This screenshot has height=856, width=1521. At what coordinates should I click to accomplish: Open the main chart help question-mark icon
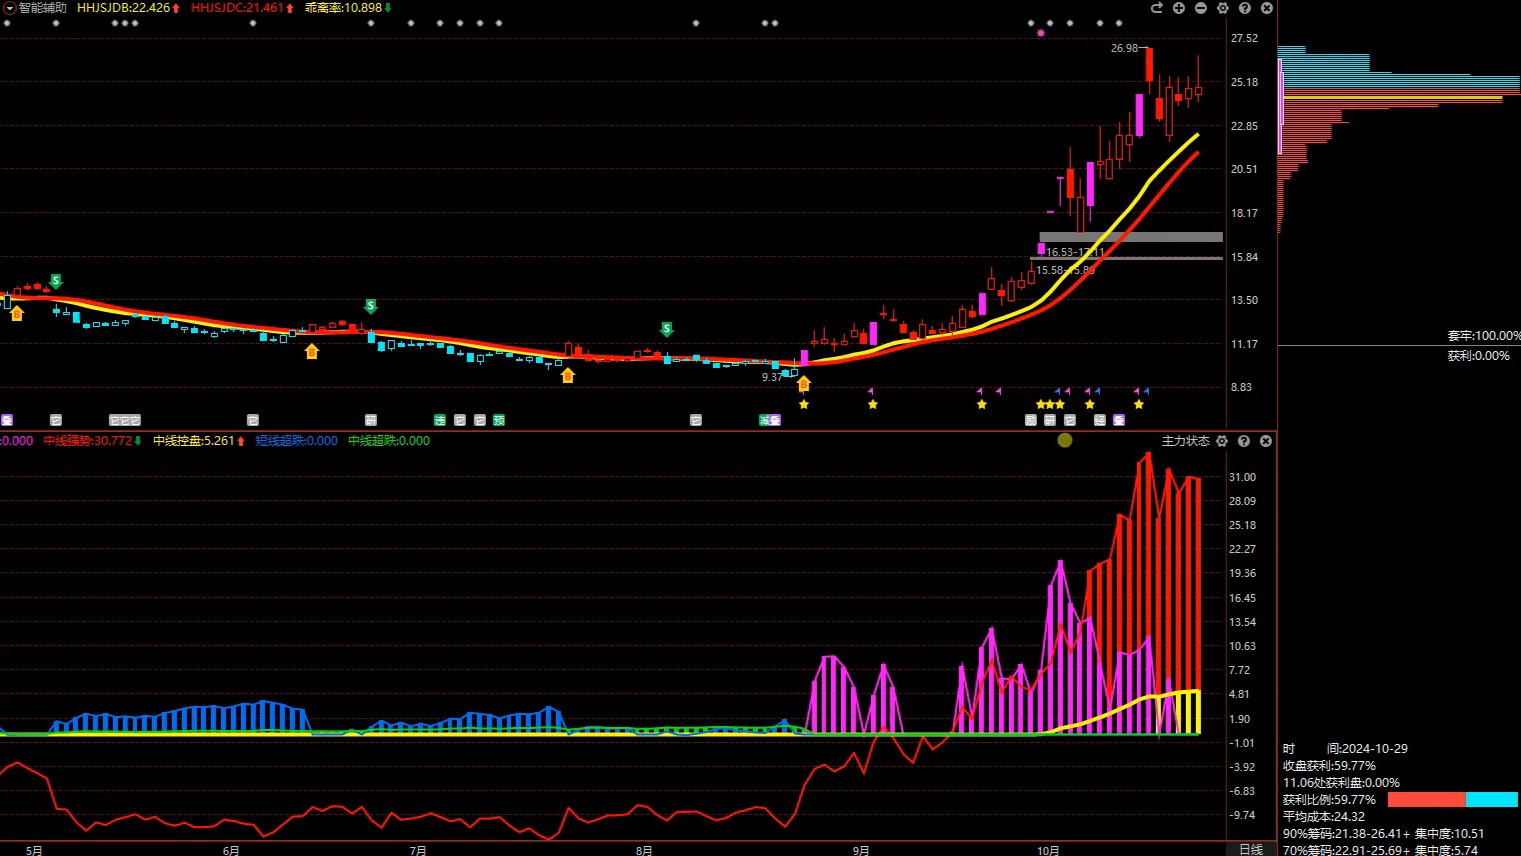click(1245, 8)
